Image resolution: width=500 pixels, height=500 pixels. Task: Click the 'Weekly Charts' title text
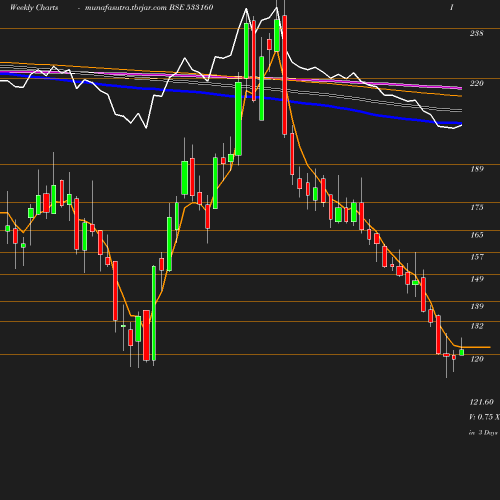point(34,7)
